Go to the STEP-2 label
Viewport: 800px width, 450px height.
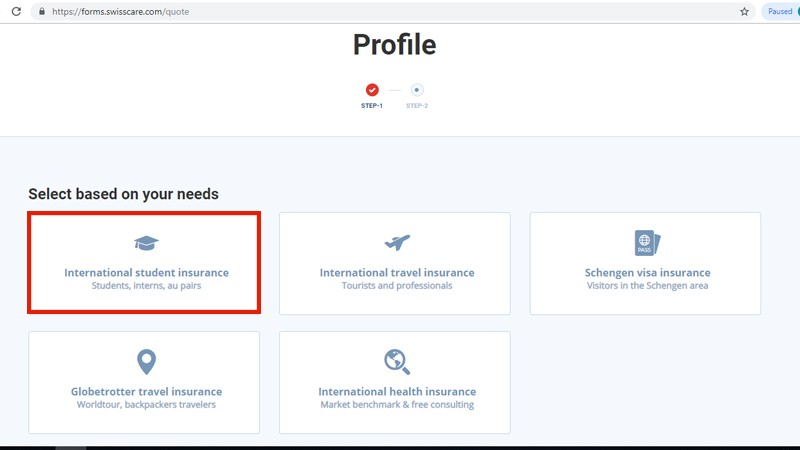417,106
